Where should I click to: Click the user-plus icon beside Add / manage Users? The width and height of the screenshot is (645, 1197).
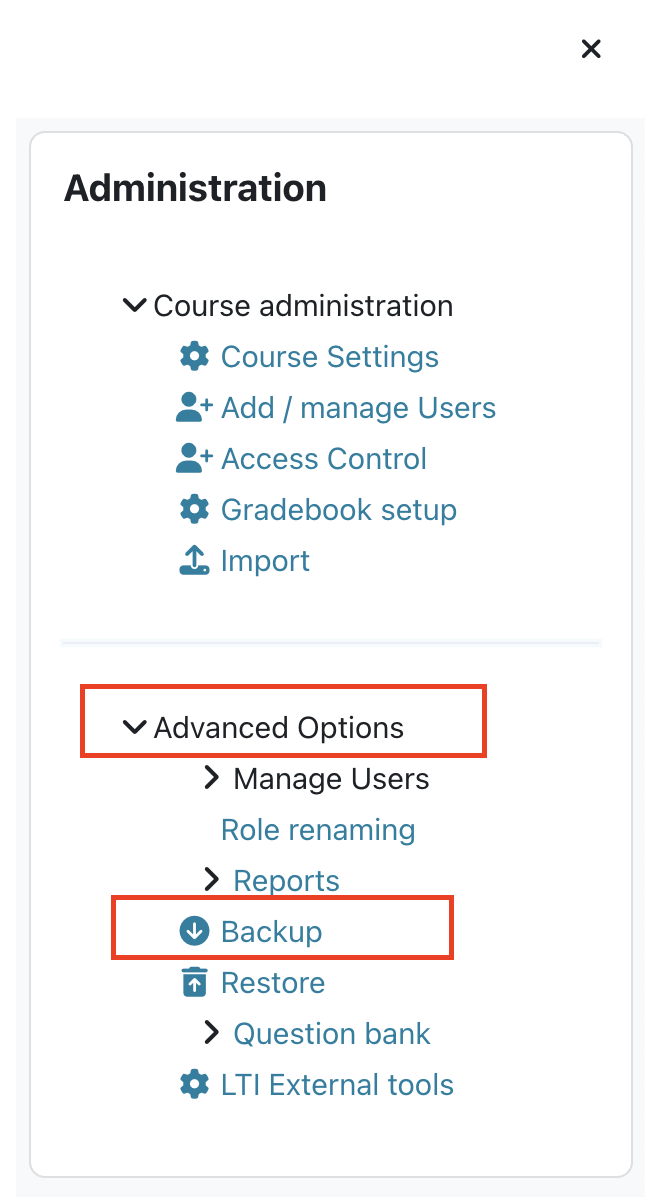point(194,408)
